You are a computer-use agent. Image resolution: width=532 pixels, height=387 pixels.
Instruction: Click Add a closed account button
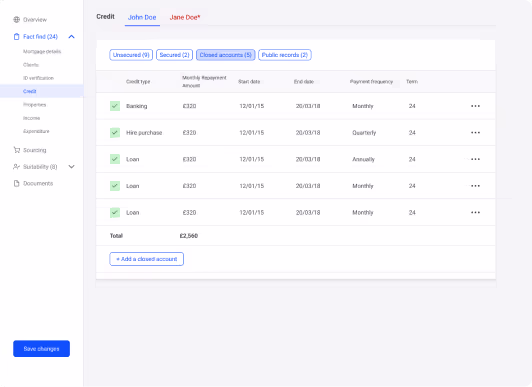(147, 259)
